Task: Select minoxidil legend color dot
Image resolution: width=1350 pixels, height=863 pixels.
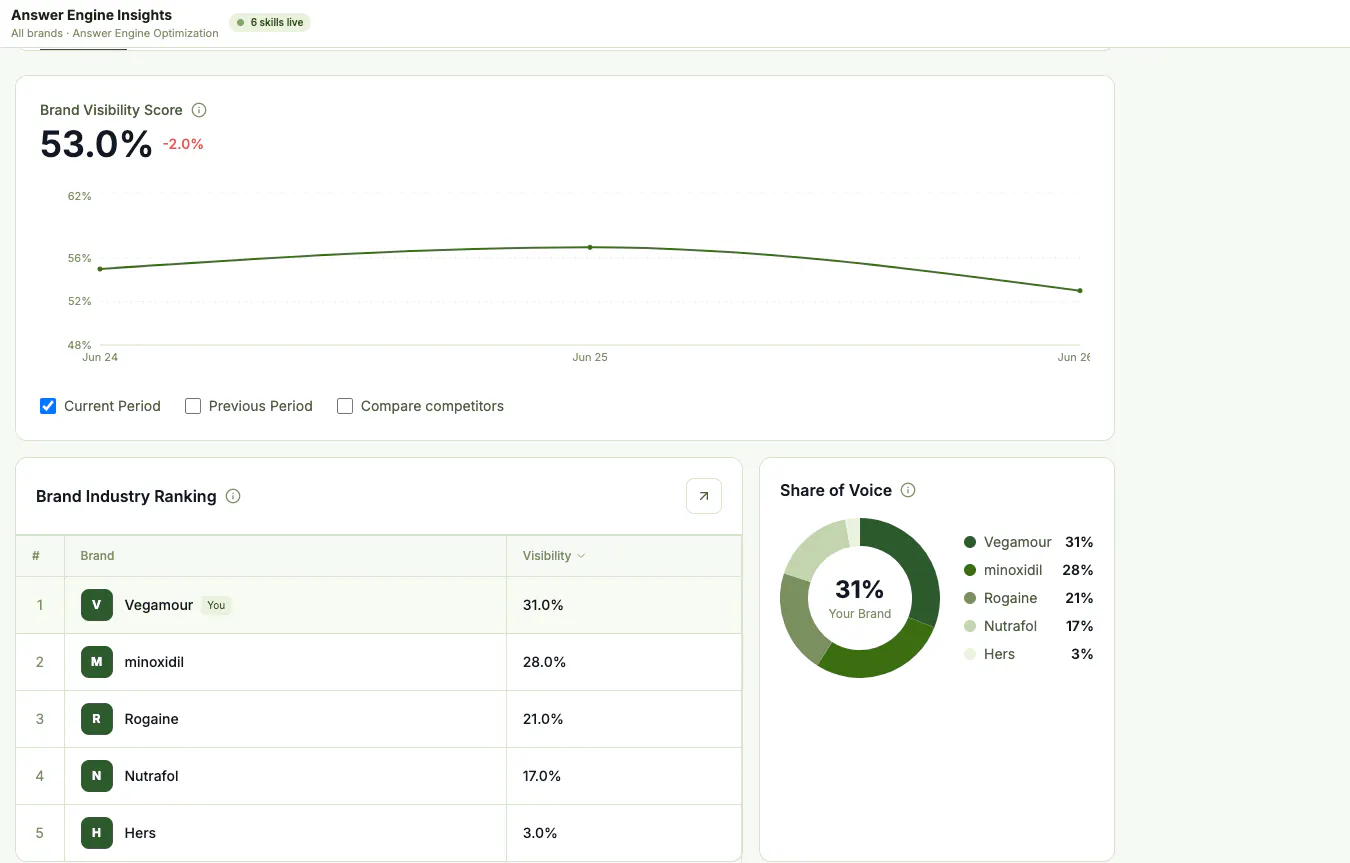Action: [x=970, y=570]
